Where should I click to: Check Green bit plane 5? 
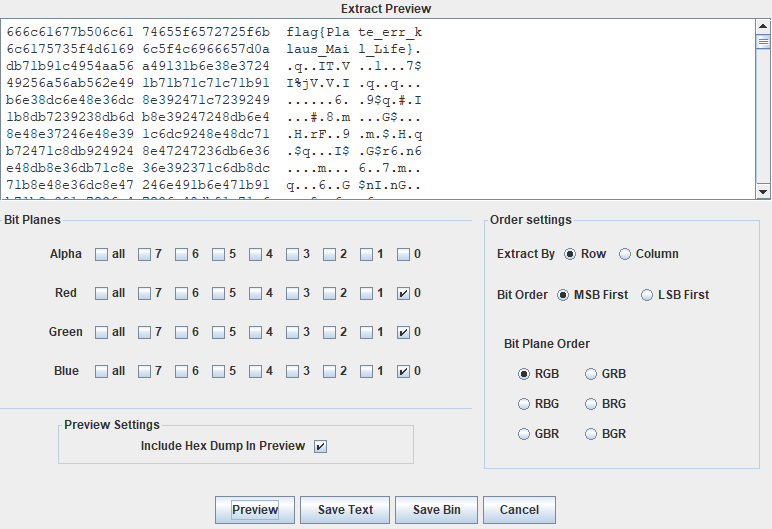218,332
